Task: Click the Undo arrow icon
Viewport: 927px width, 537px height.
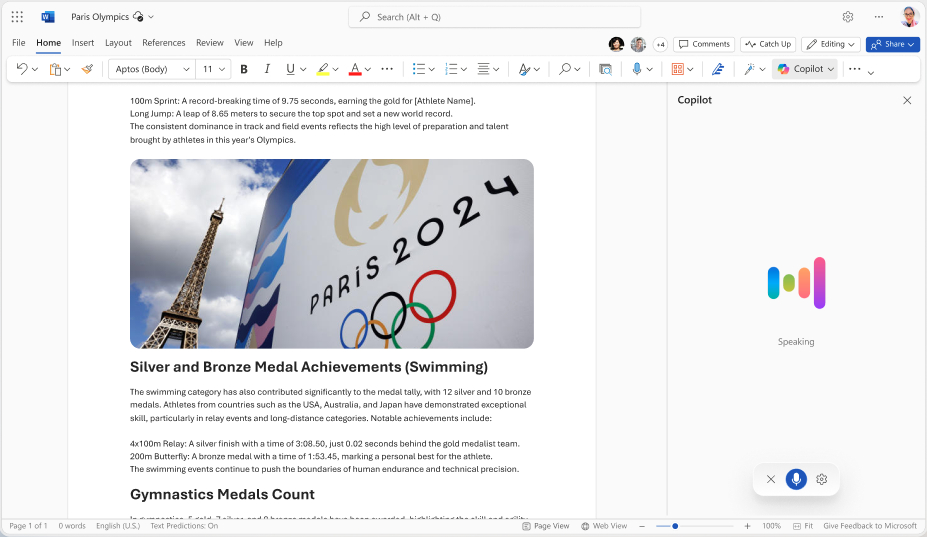Action: [x=22, y=69]
